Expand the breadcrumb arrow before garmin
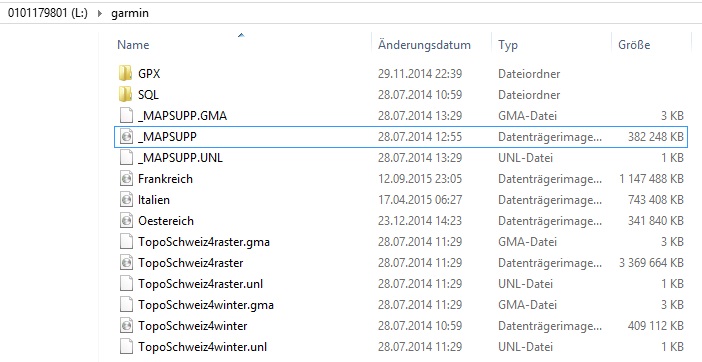Image resolution: width=702 pixels, height=362 pixels. tap(99, 13)
